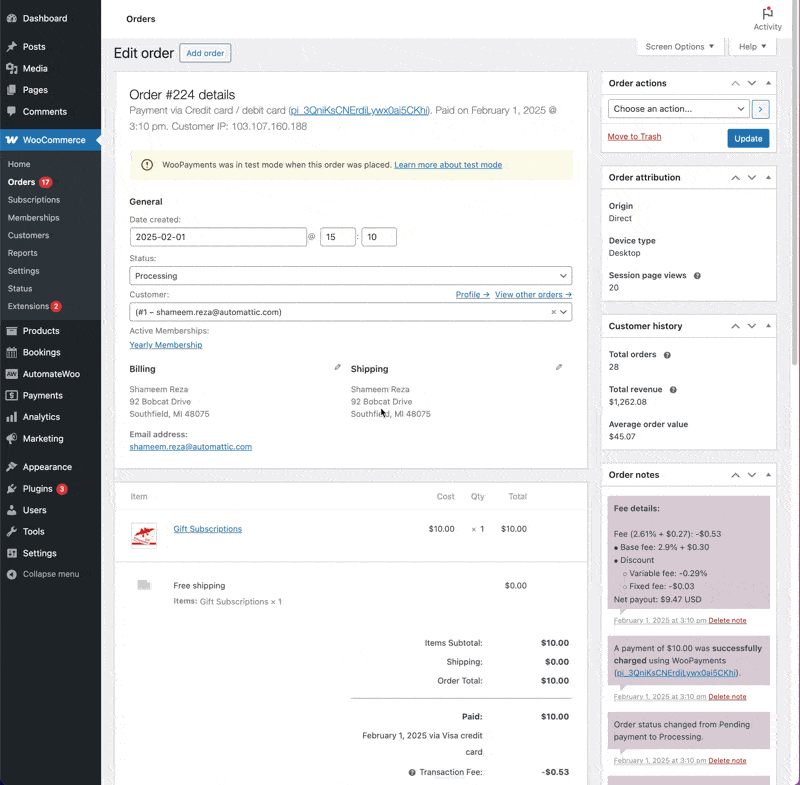Run the chosen order action arrow button

click(x=760, y=109)
